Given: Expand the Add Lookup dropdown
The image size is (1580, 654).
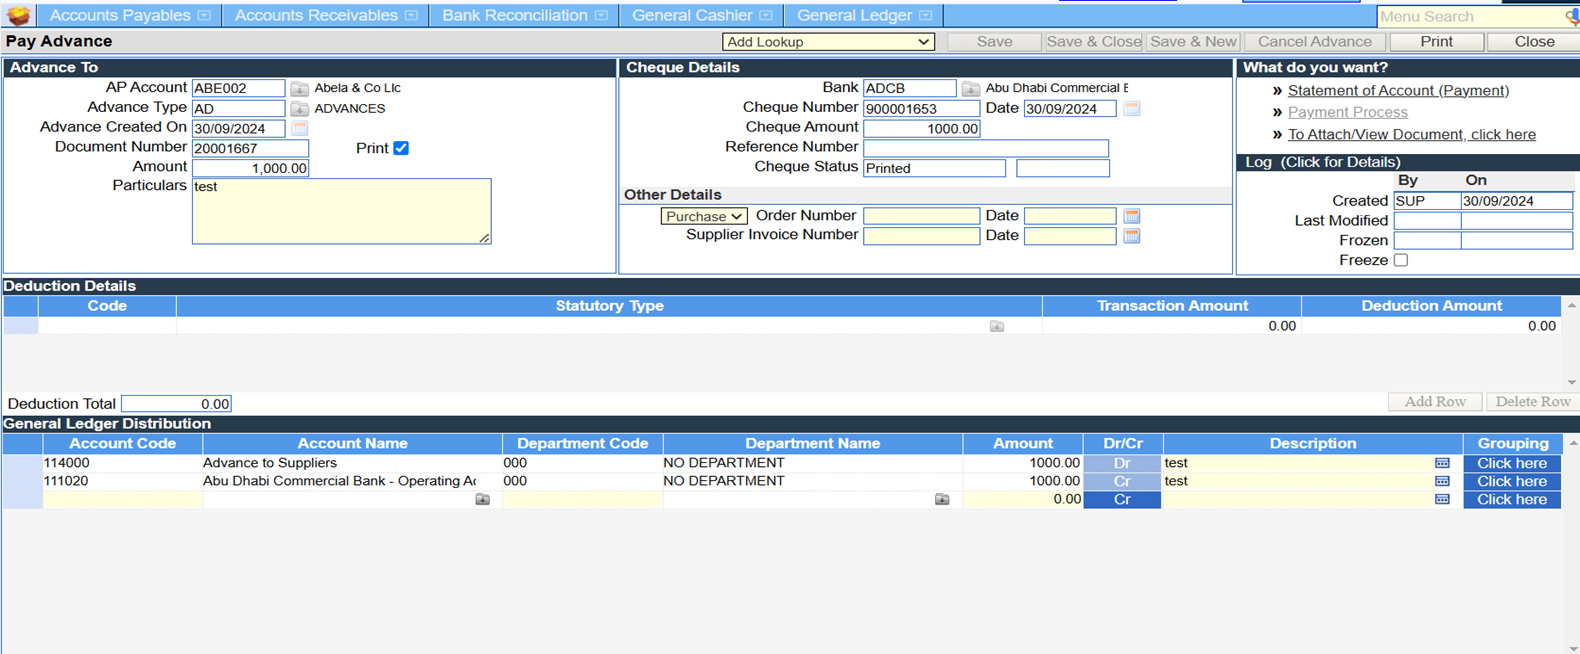Looking at the screenshot, I should (x=828, y=42).
